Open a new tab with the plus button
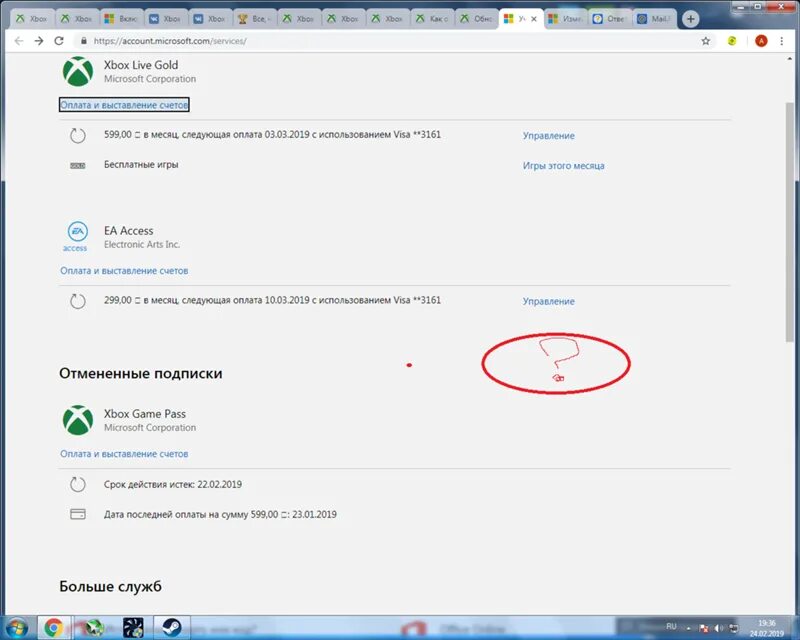Viewport: 800px width, 640px height. (x=690, y=19)
